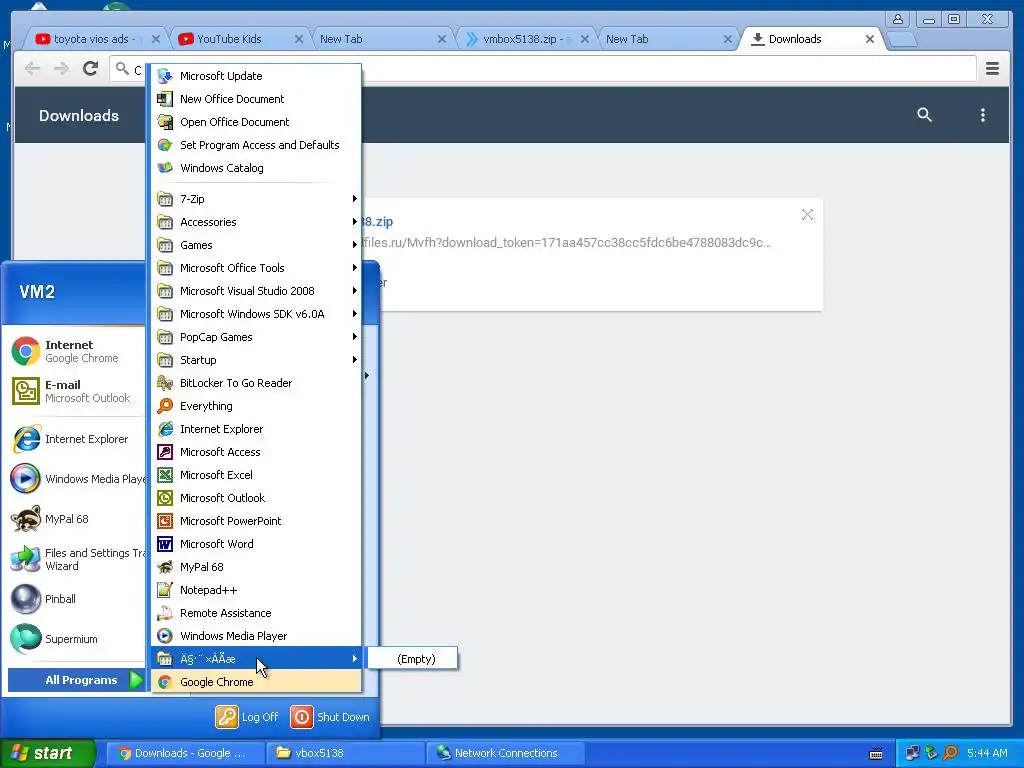Click orange magnifier tray icon
This screenshot has height=768, width=1024.
(x=950, y=753)
